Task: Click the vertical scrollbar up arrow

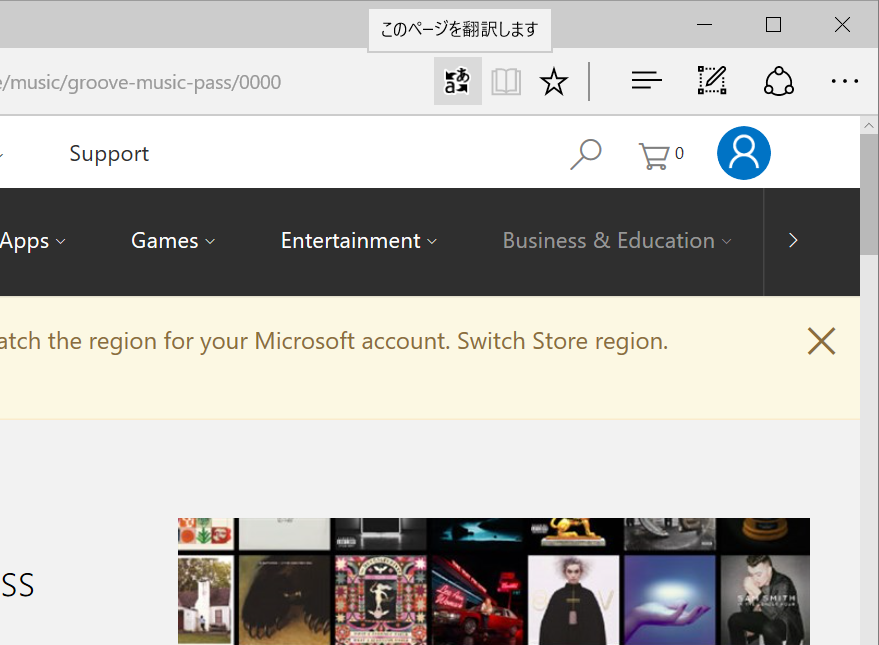Action: point(869,126)
